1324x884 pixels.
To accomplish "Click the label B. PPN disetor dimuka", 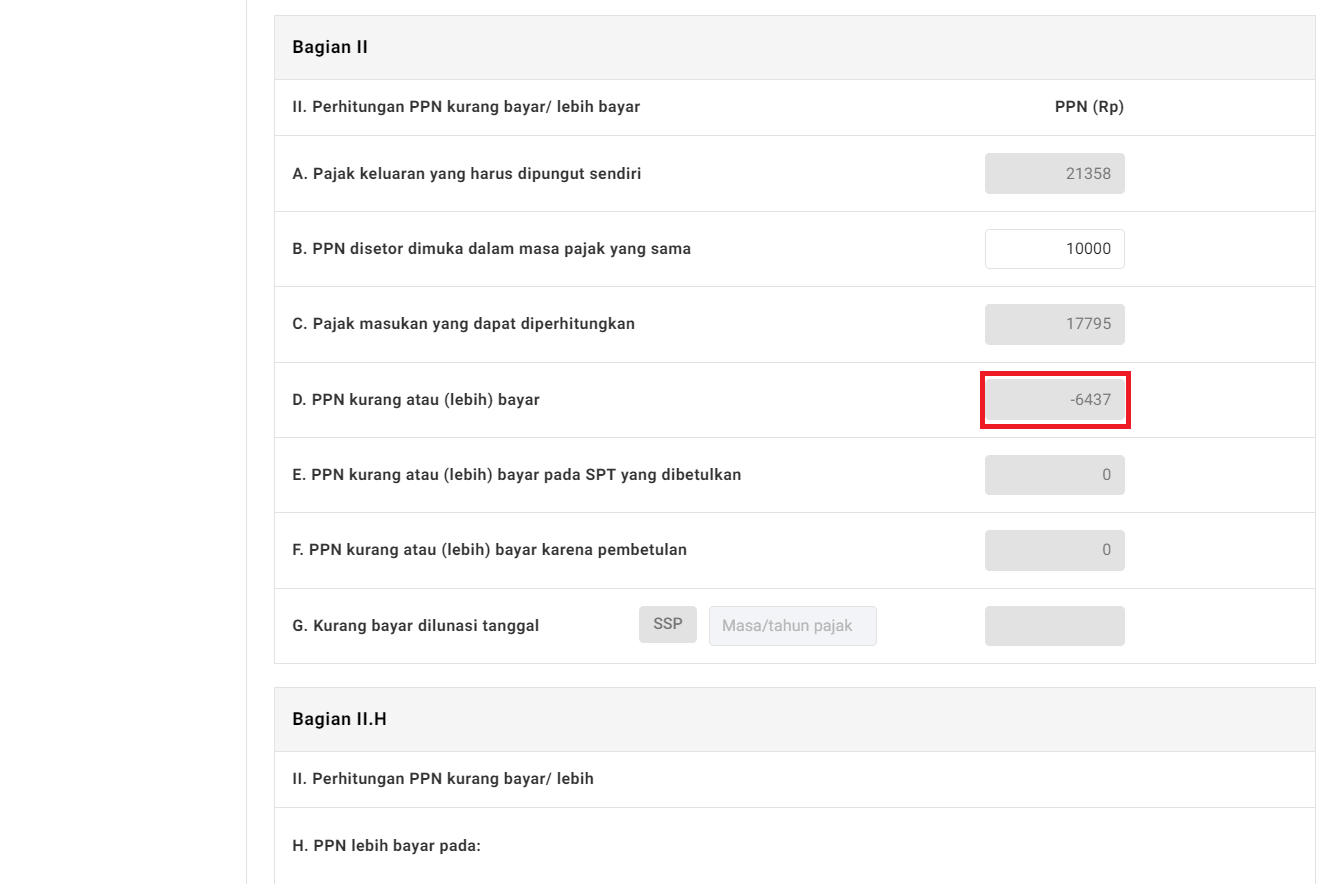I will coord(491,249).
